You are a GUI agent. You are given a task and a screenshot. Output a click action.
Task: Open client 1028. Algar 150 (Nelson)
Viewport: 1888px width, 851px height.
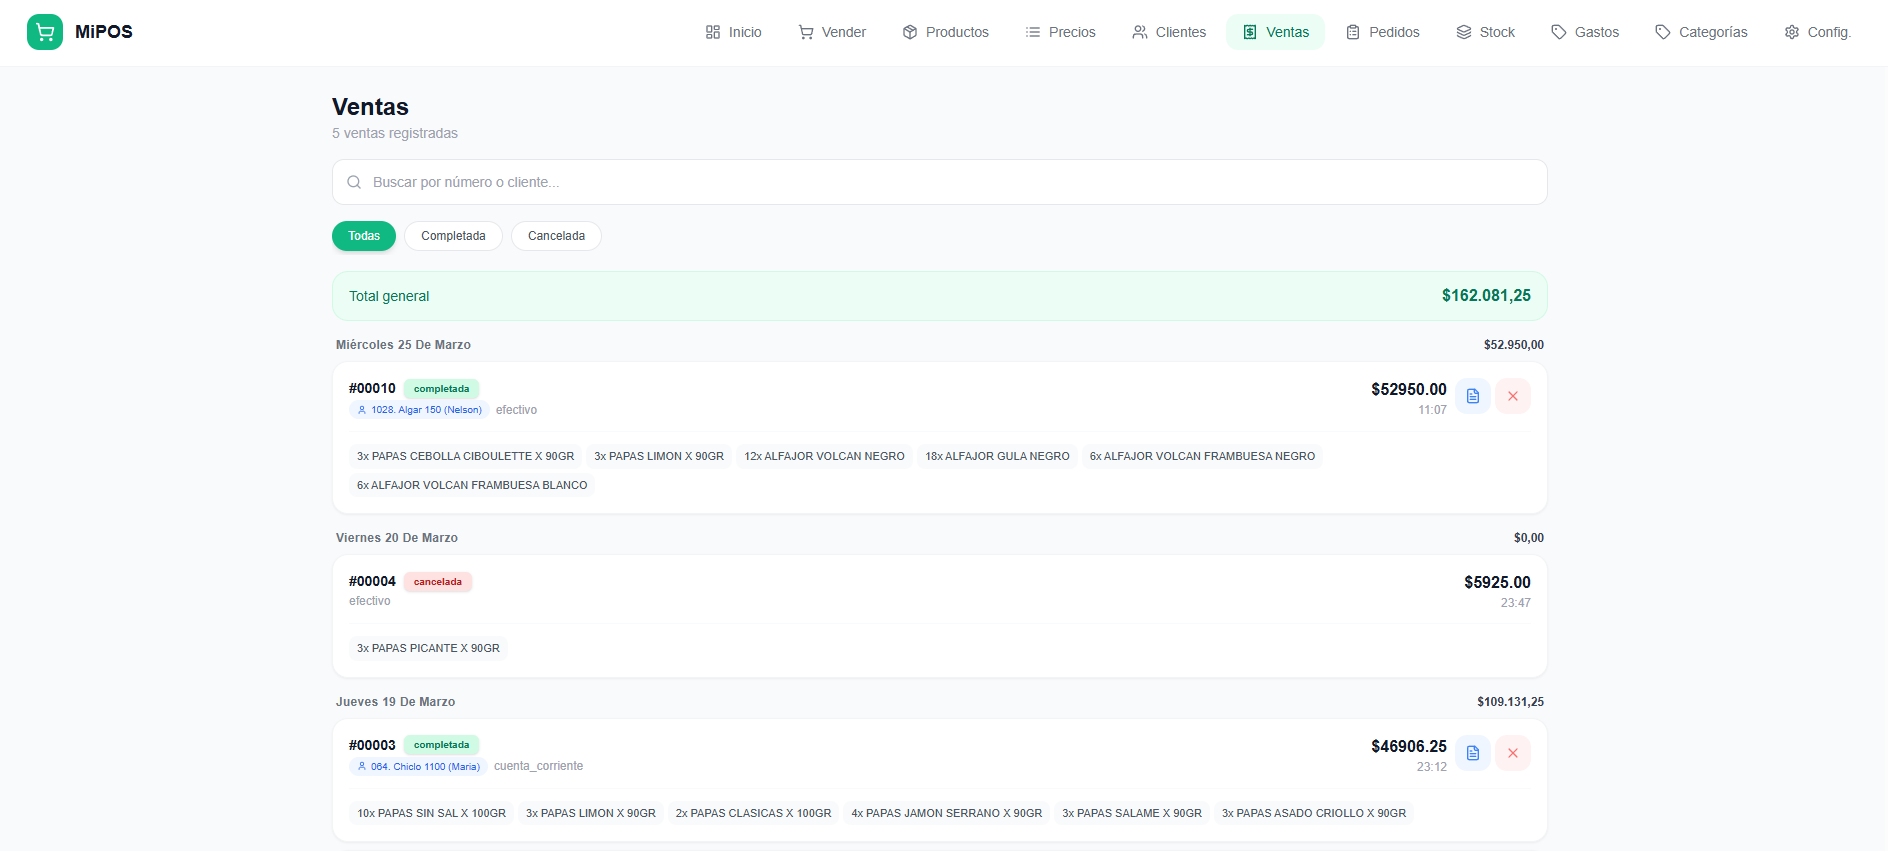(419, 410)
